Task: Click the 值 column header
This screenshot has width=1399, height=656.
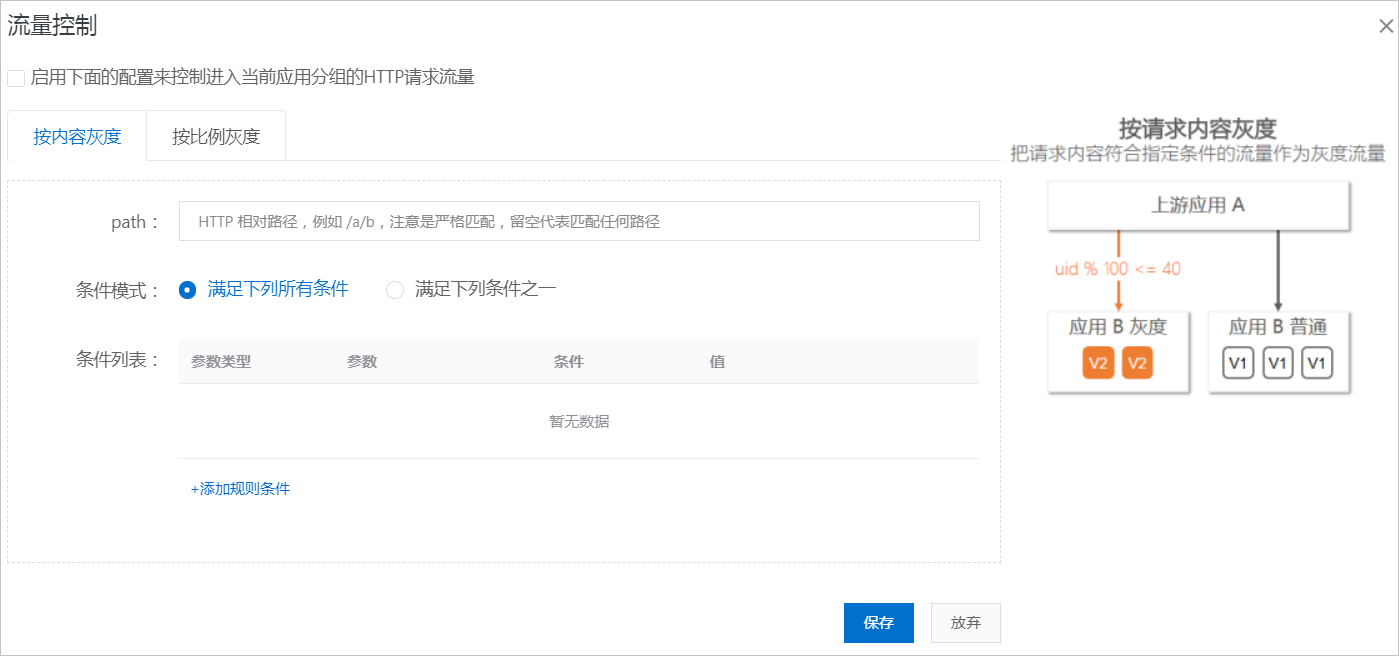Action: [717, 362]
